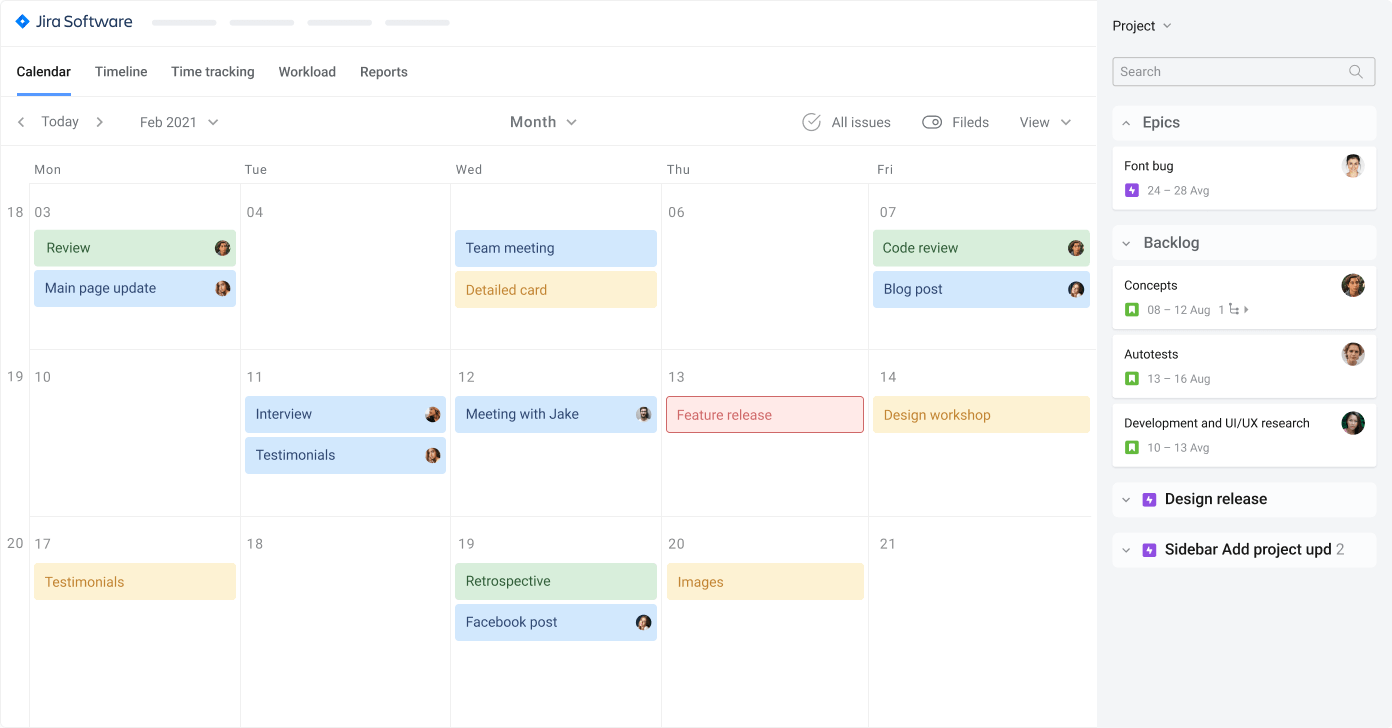Viewport: 1392px width, 728px height.
Task: Switch to the Timeline tab
Action: click(120, 71)
